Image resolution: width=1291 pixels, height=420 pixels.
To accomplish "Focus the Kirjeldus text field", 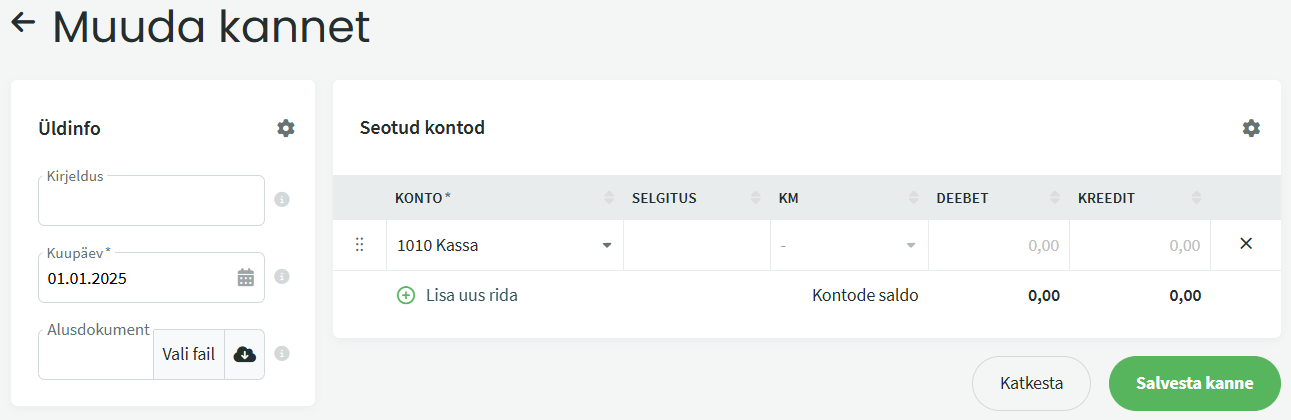I will 151,203.
